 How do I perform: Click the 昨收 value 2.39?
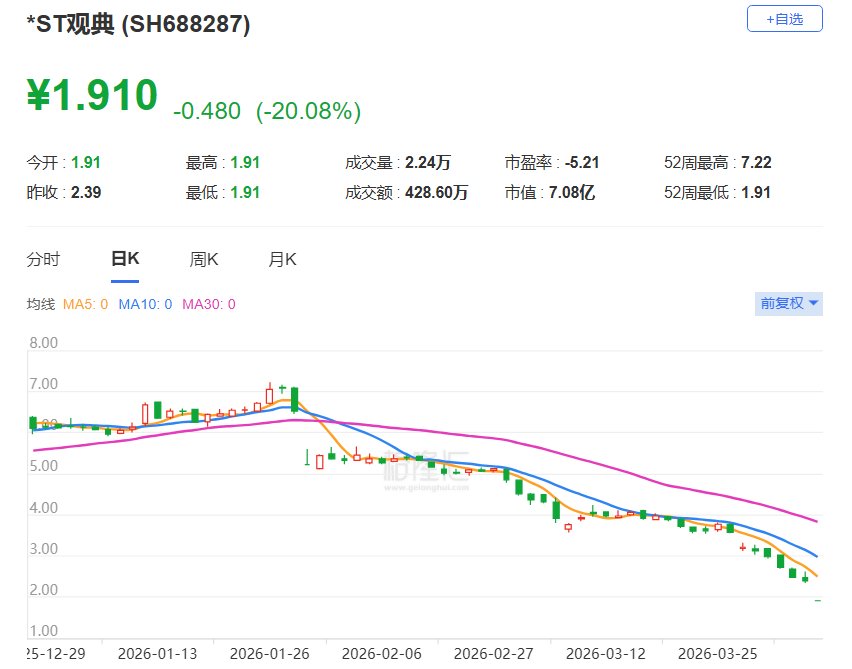[86, 192]
